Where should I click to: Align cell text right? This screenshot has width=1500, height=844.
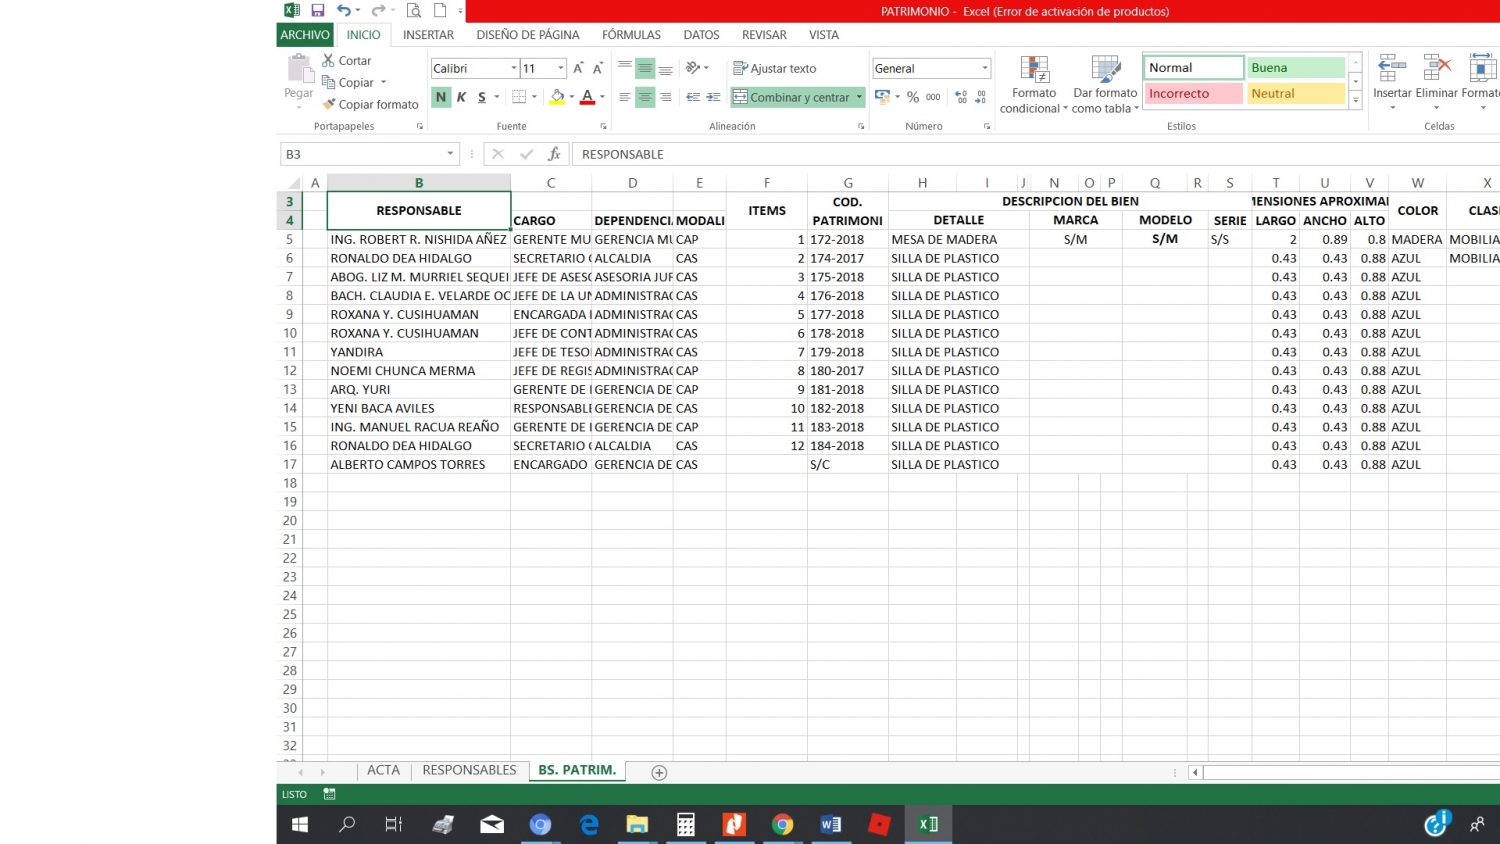pyautogui.click(x=665, y=97)
